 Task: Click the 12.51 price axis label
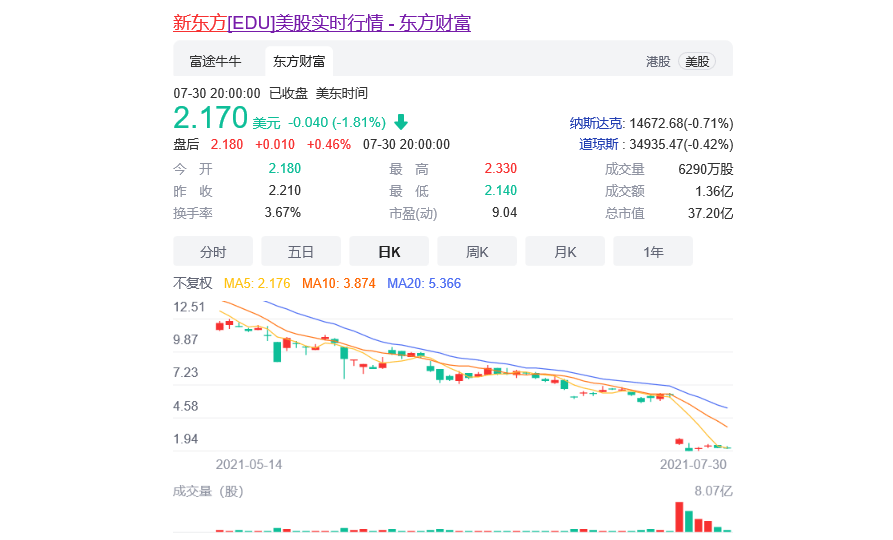point(189,307)
